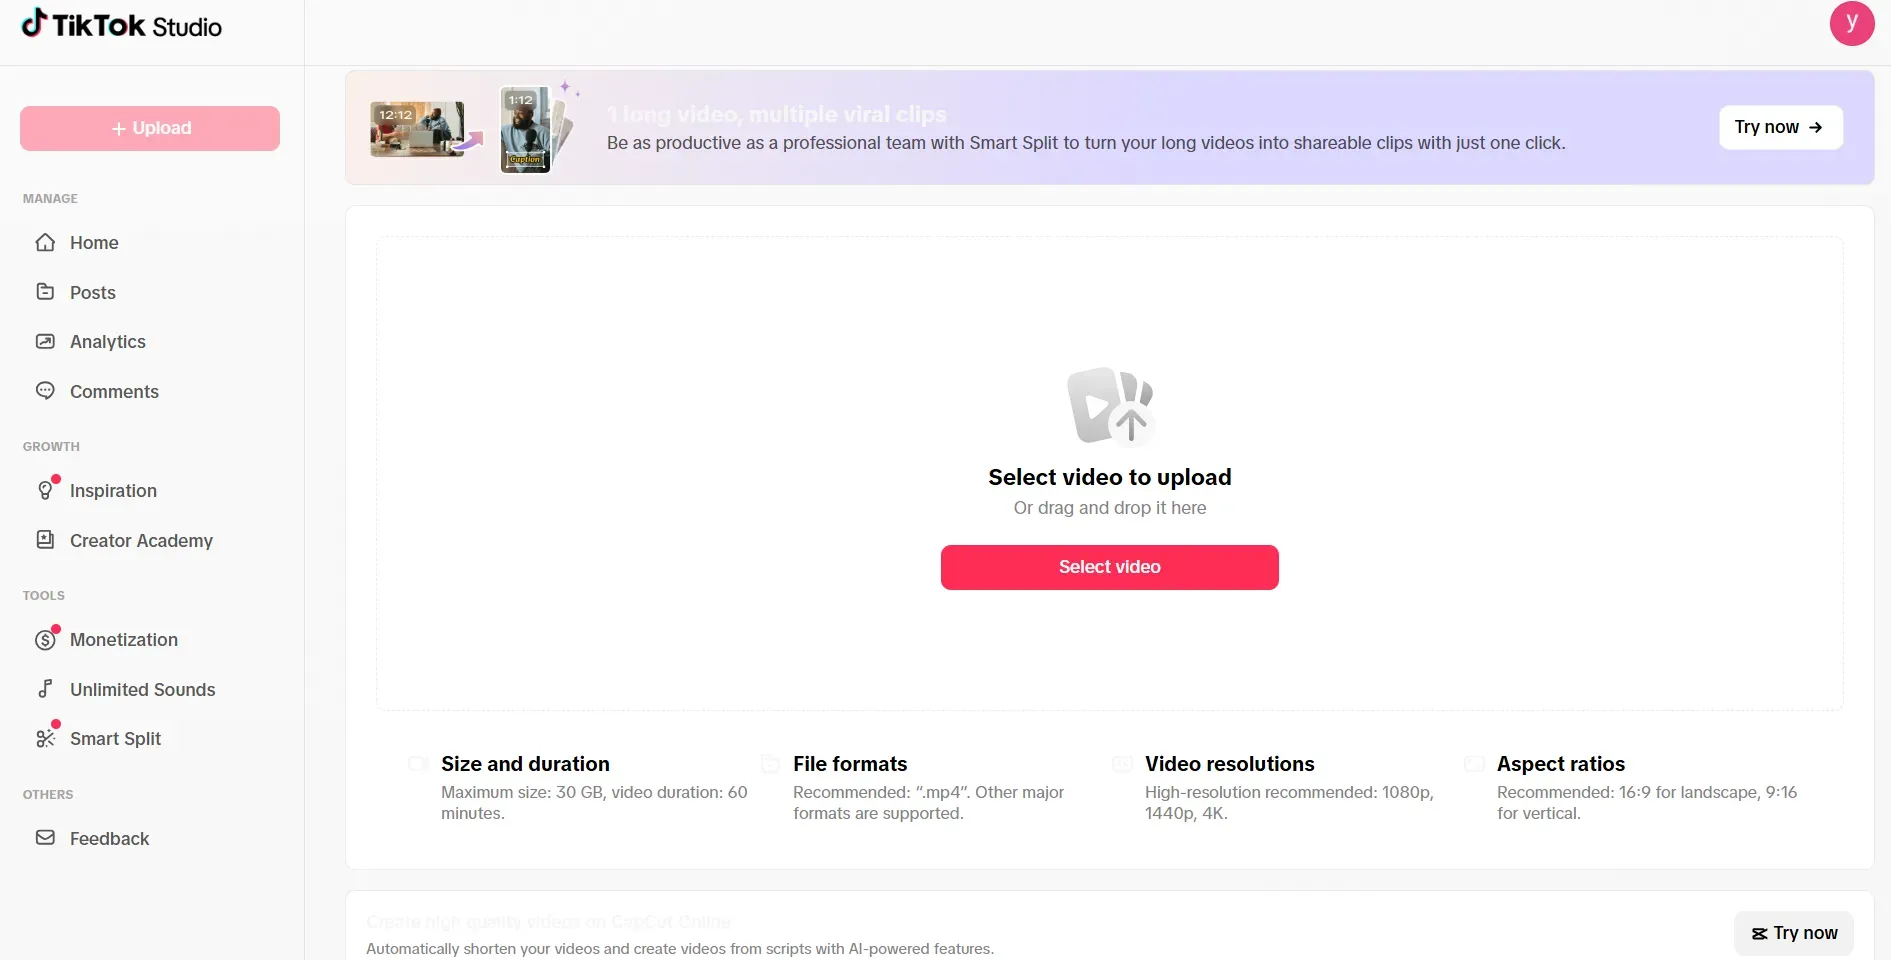Click the Smart Split banner thumbnail
Viewport: 1891px width, 960px height.
474,129
